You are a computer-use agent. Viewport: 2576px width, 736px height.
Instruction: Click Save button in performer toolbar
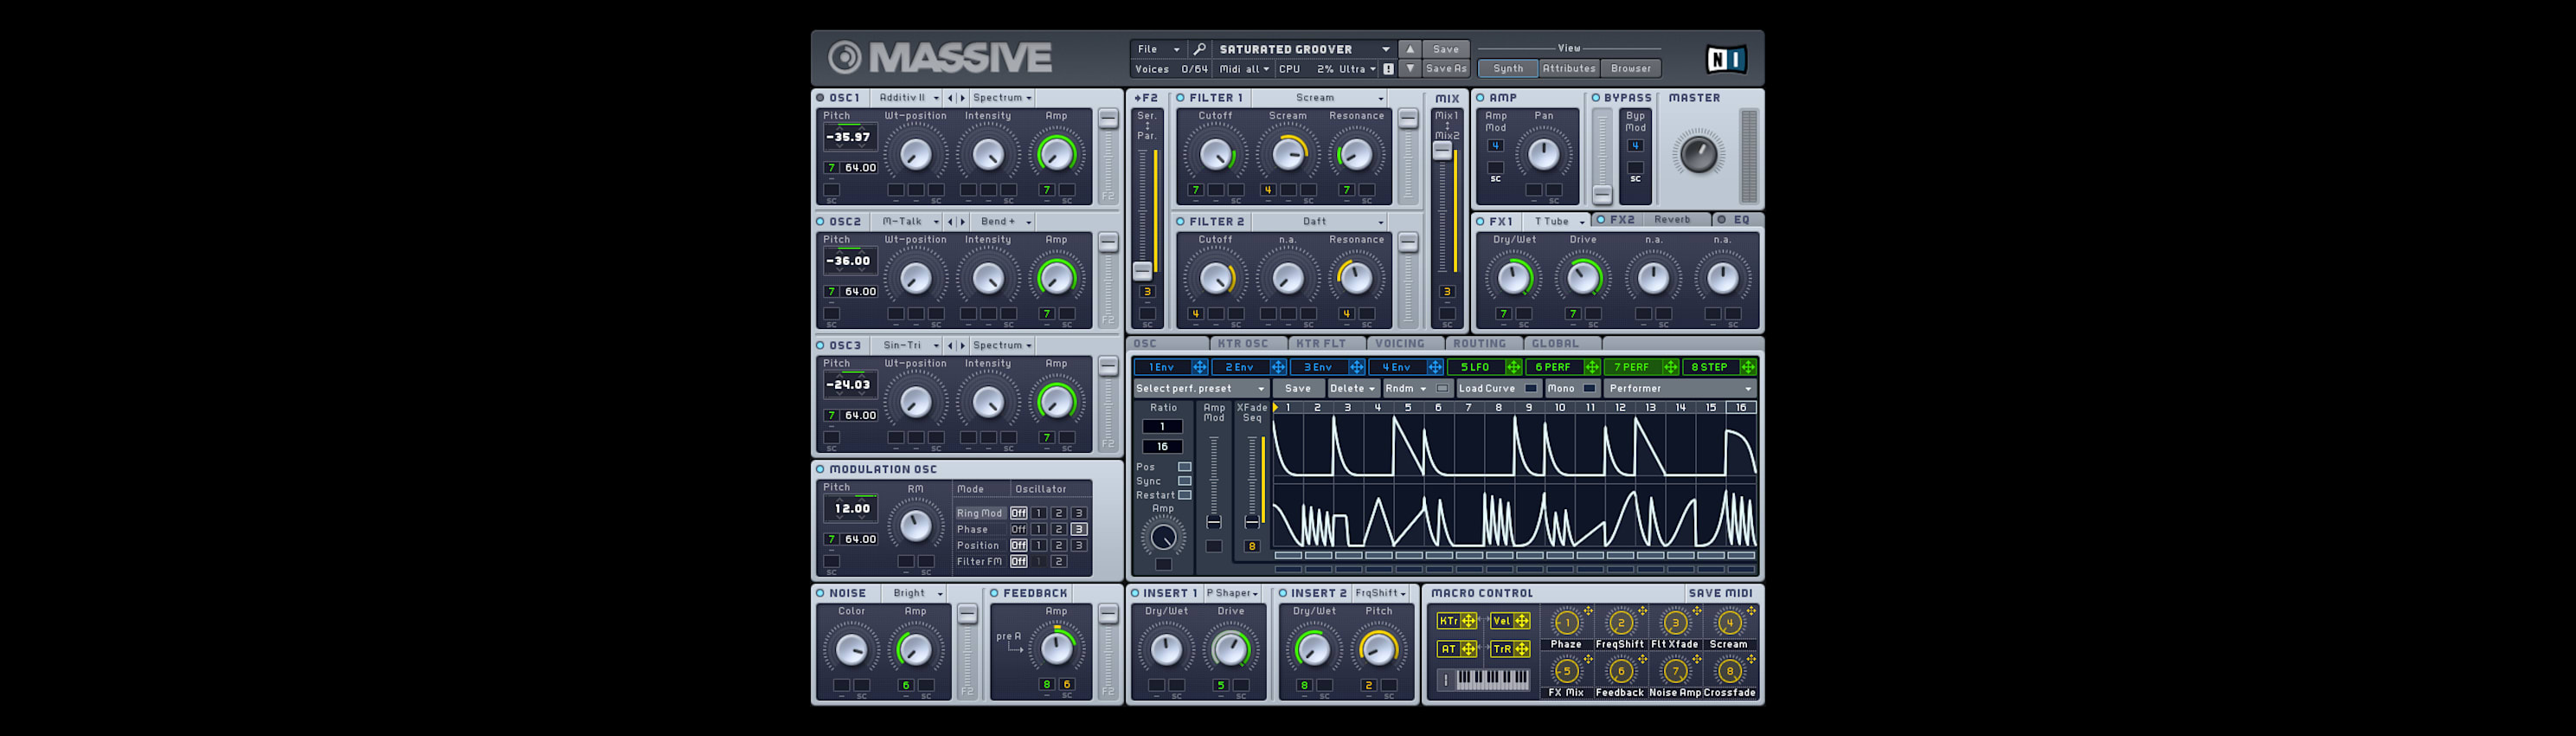[1298, 388]
